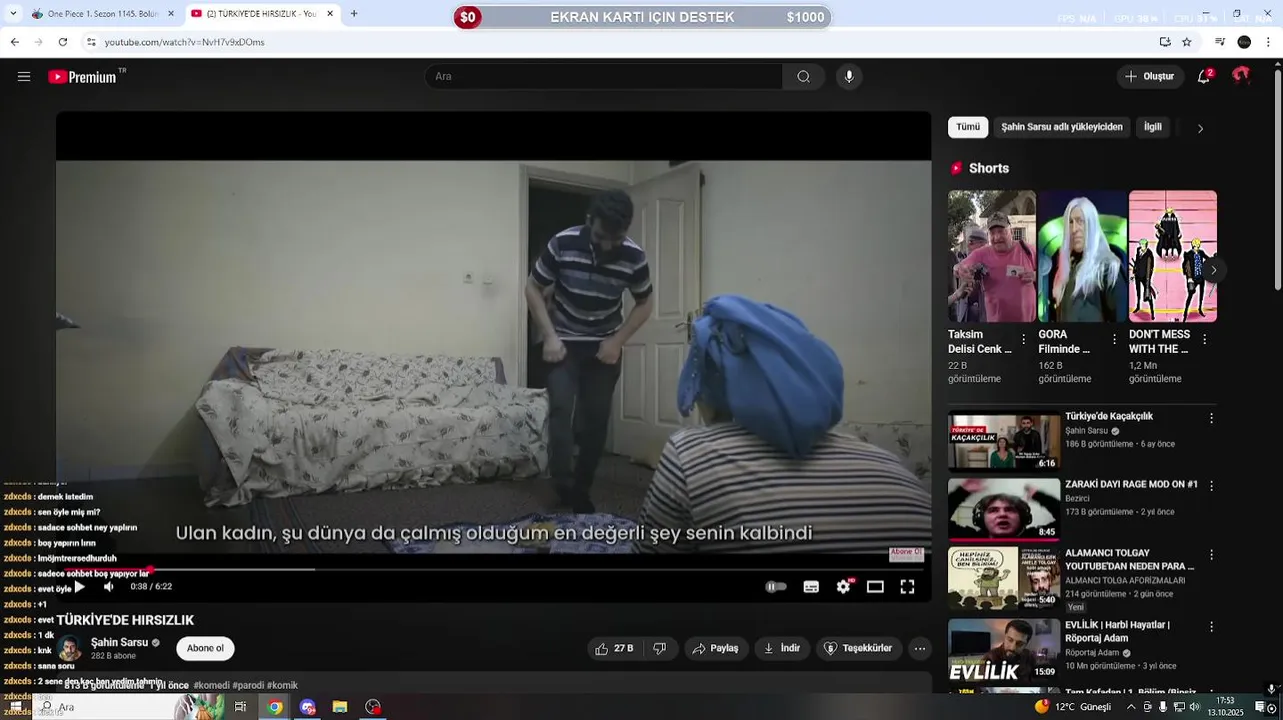Screen dimensions: 1283x720
Task: Show next Shorts with right arrow
Action: (x=1213, y=270)
